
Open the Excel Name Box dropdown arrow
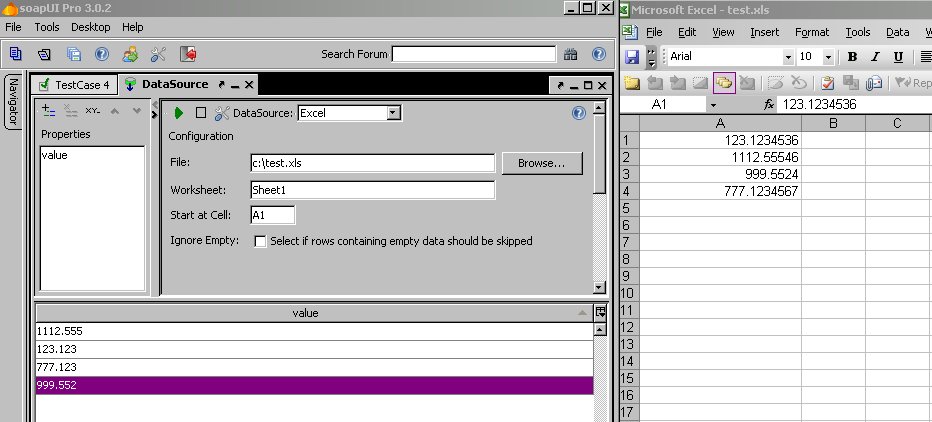pos(713,105)
